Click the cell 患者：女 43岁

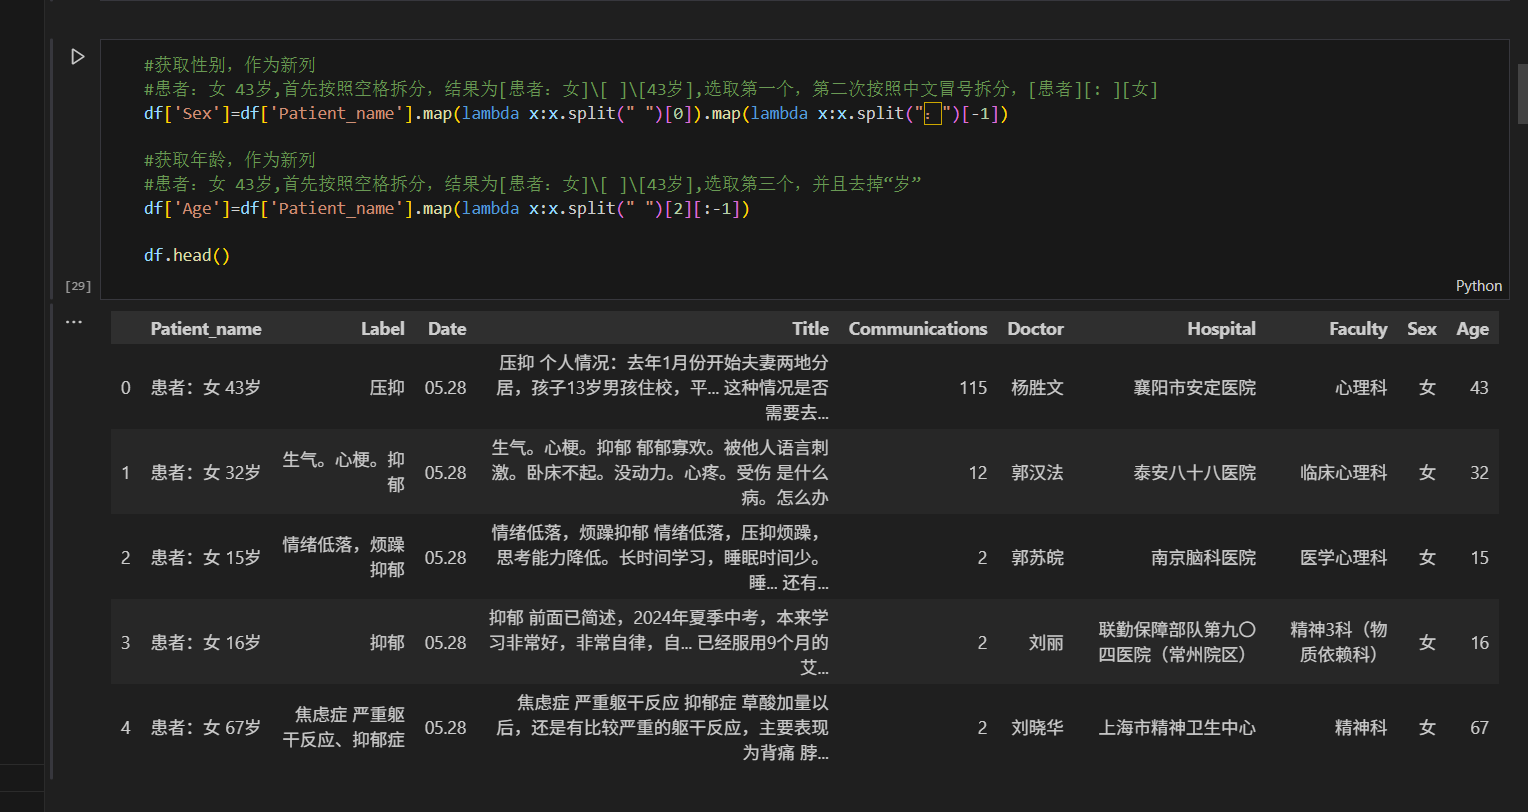click(206, 387)
